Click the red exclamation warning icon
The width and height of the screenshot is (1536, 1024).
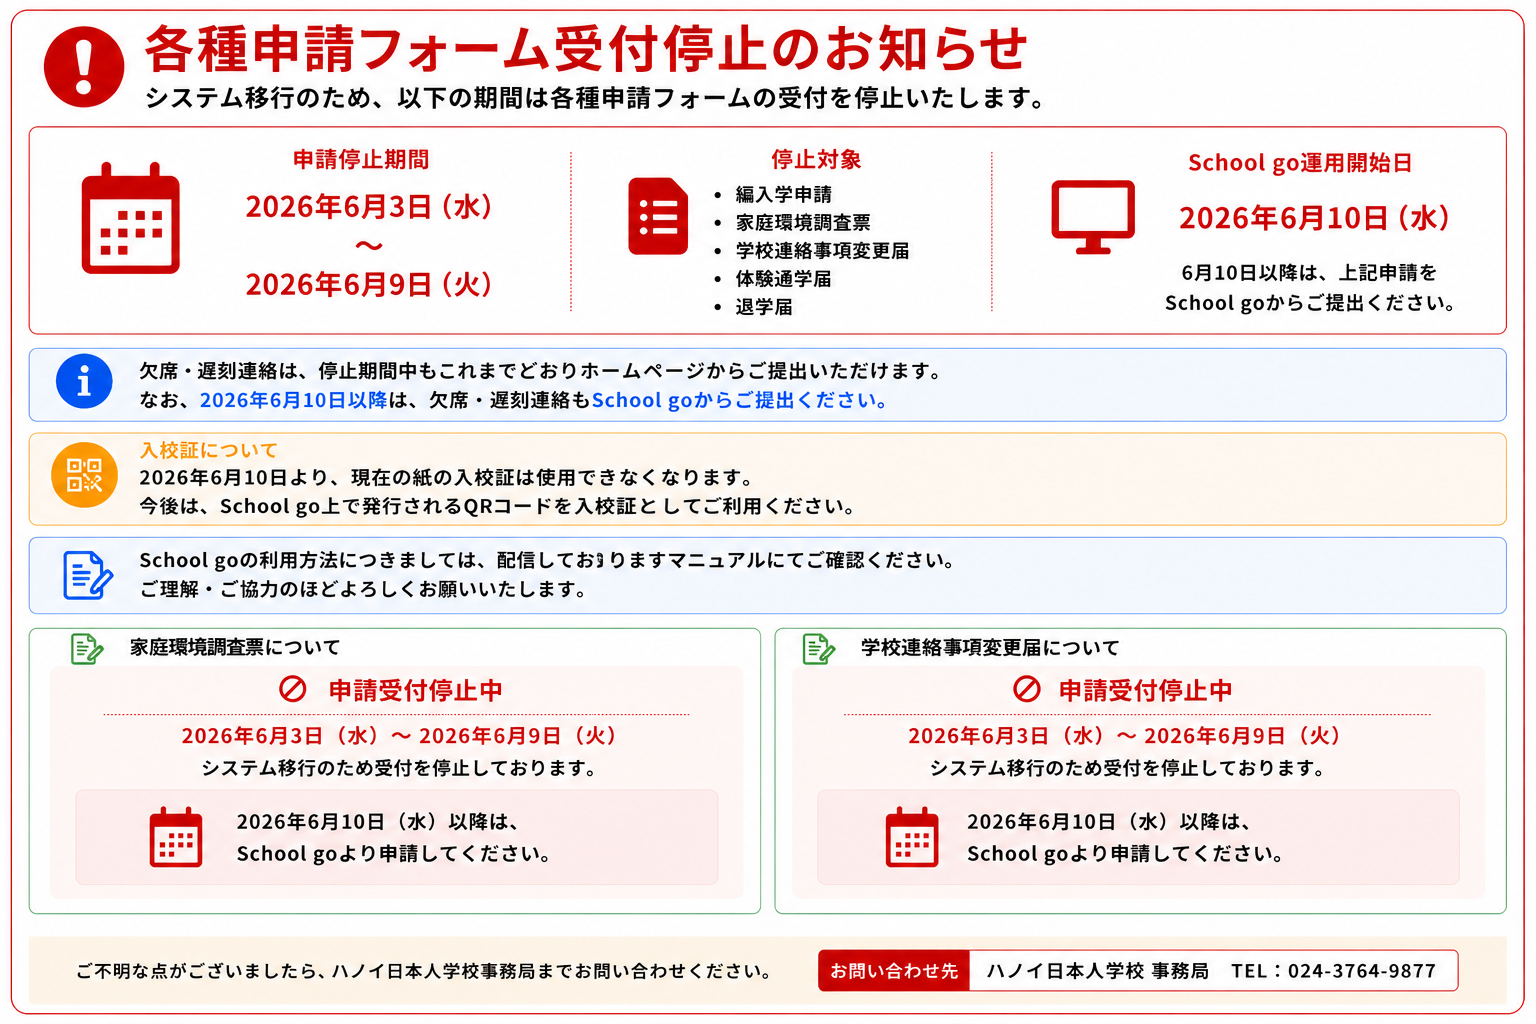tap(84, 67)
